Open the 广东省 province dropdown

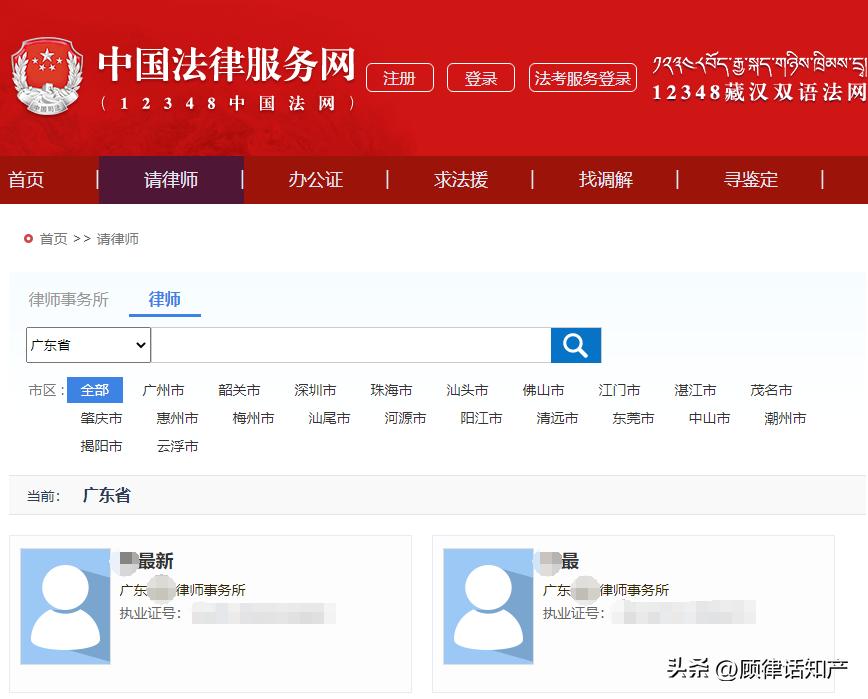pos(87,345)
